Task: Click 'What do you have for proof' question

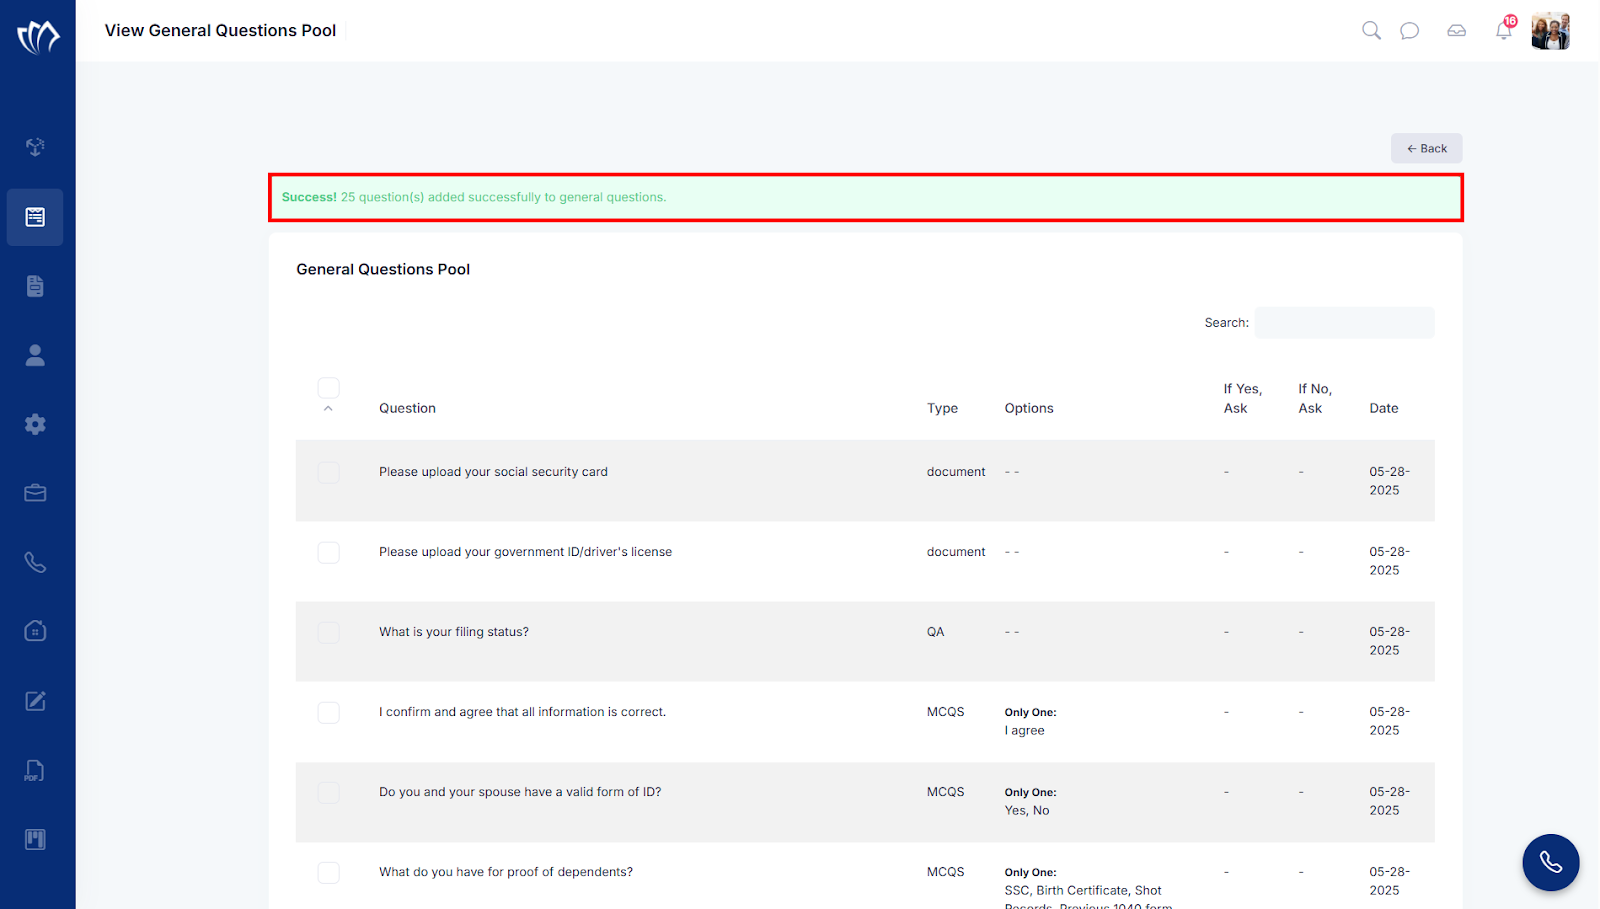Action: point(506,872)
